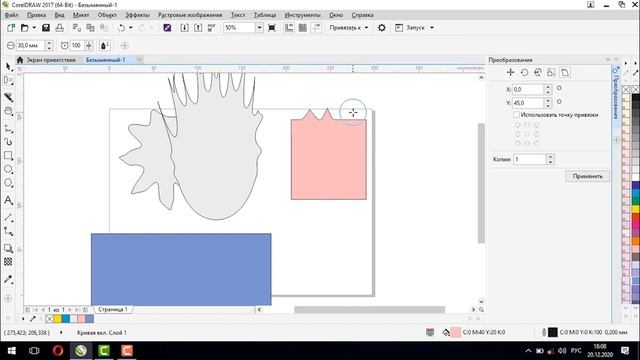Select Size mode in Transformations docker
The image size is (640, 360).
tap(551, 73)
